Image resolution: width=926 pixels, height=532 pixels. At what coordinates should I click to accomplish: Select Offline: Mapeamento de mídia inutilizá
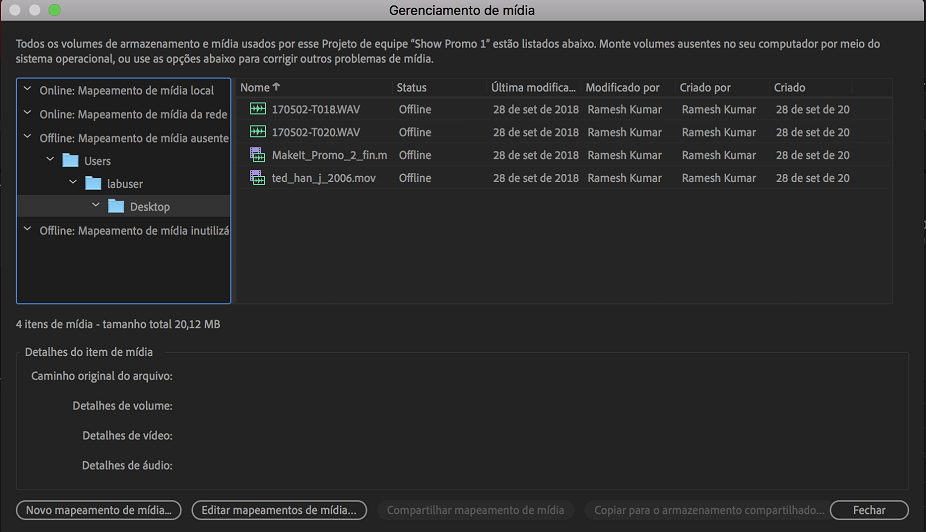(x=134, y=230)
